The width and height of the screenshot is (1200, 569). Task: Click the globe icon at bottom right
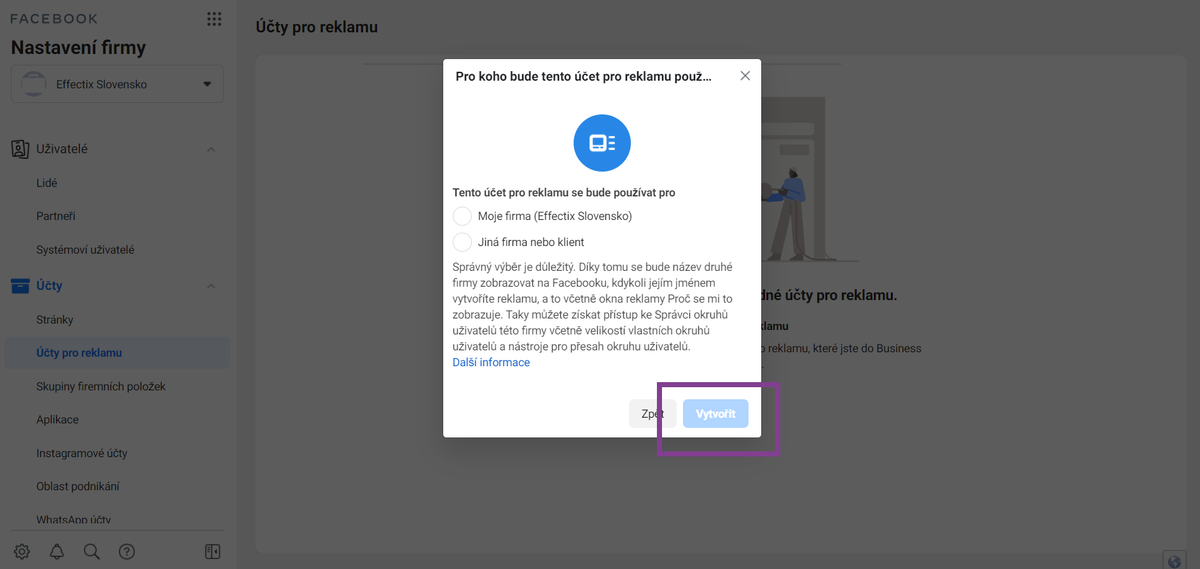1175,560
